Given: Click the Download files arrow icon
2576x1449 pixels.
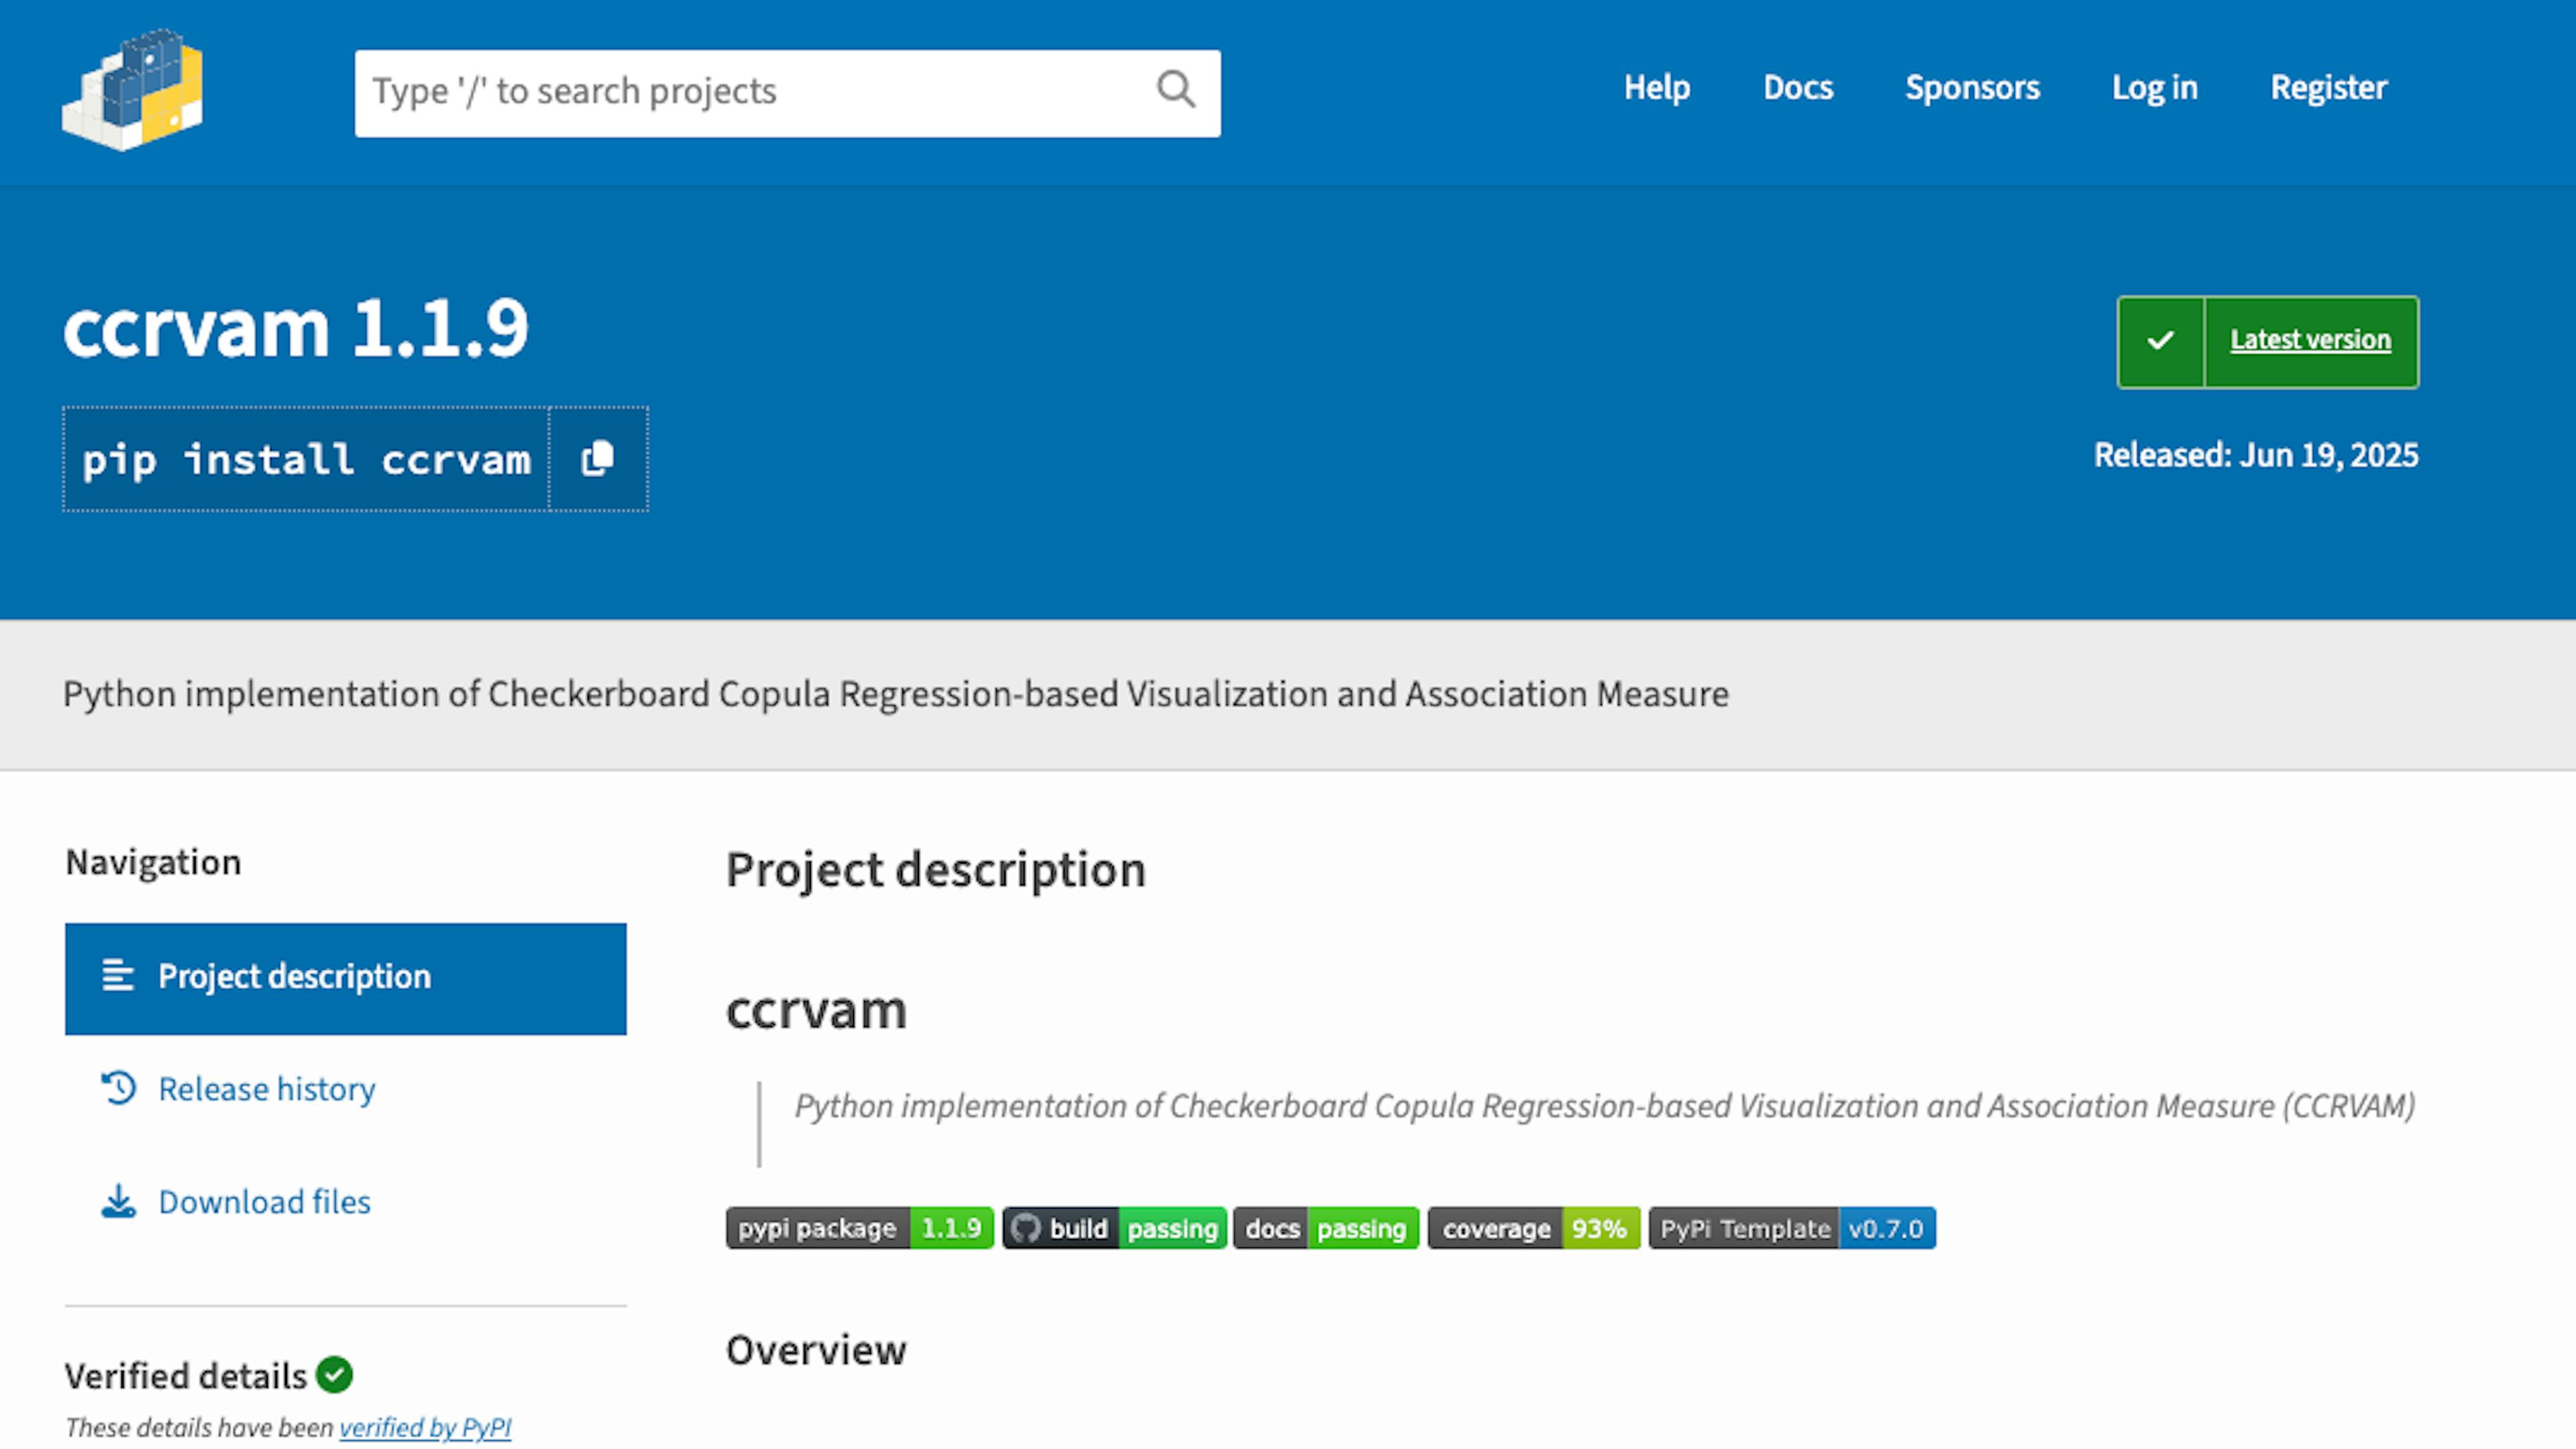Looking at the screenshot, I should tap(118, 1202).
